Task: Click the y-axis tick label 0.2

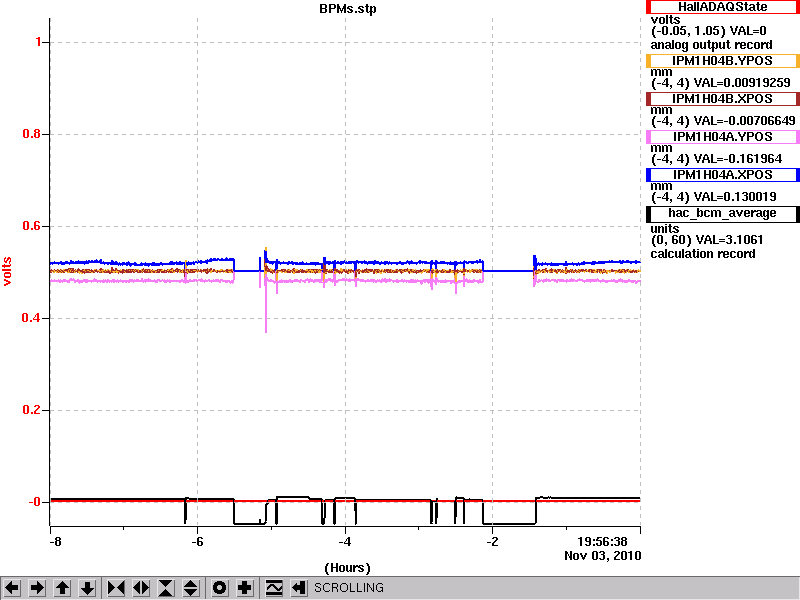Action: 32,410
